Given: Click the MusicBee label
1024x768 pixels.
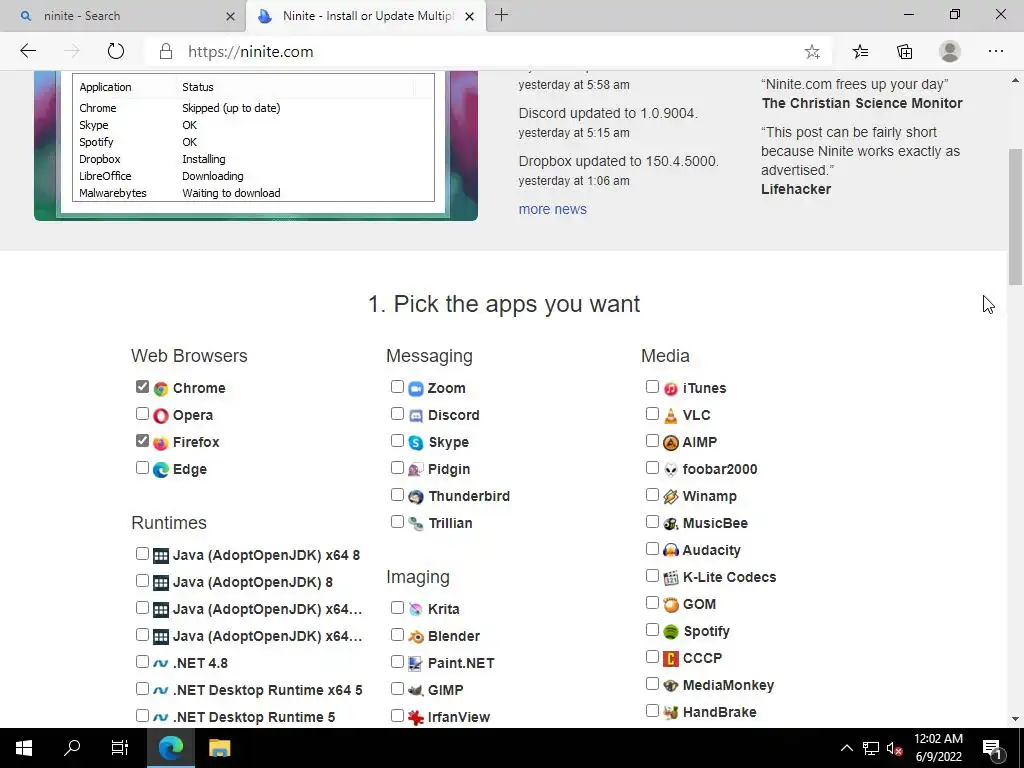Looking at the screenshot, I should [x=715, y=523].
